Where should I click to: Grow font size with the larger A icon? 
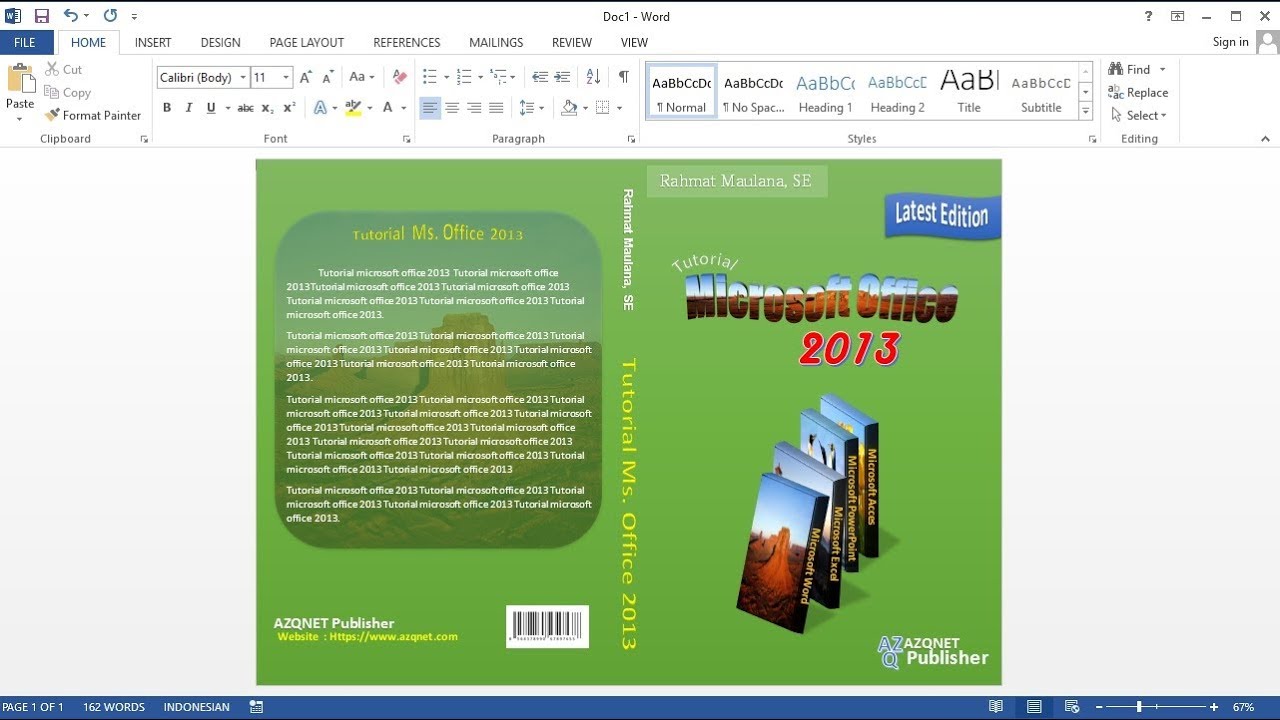pos(306,77)
